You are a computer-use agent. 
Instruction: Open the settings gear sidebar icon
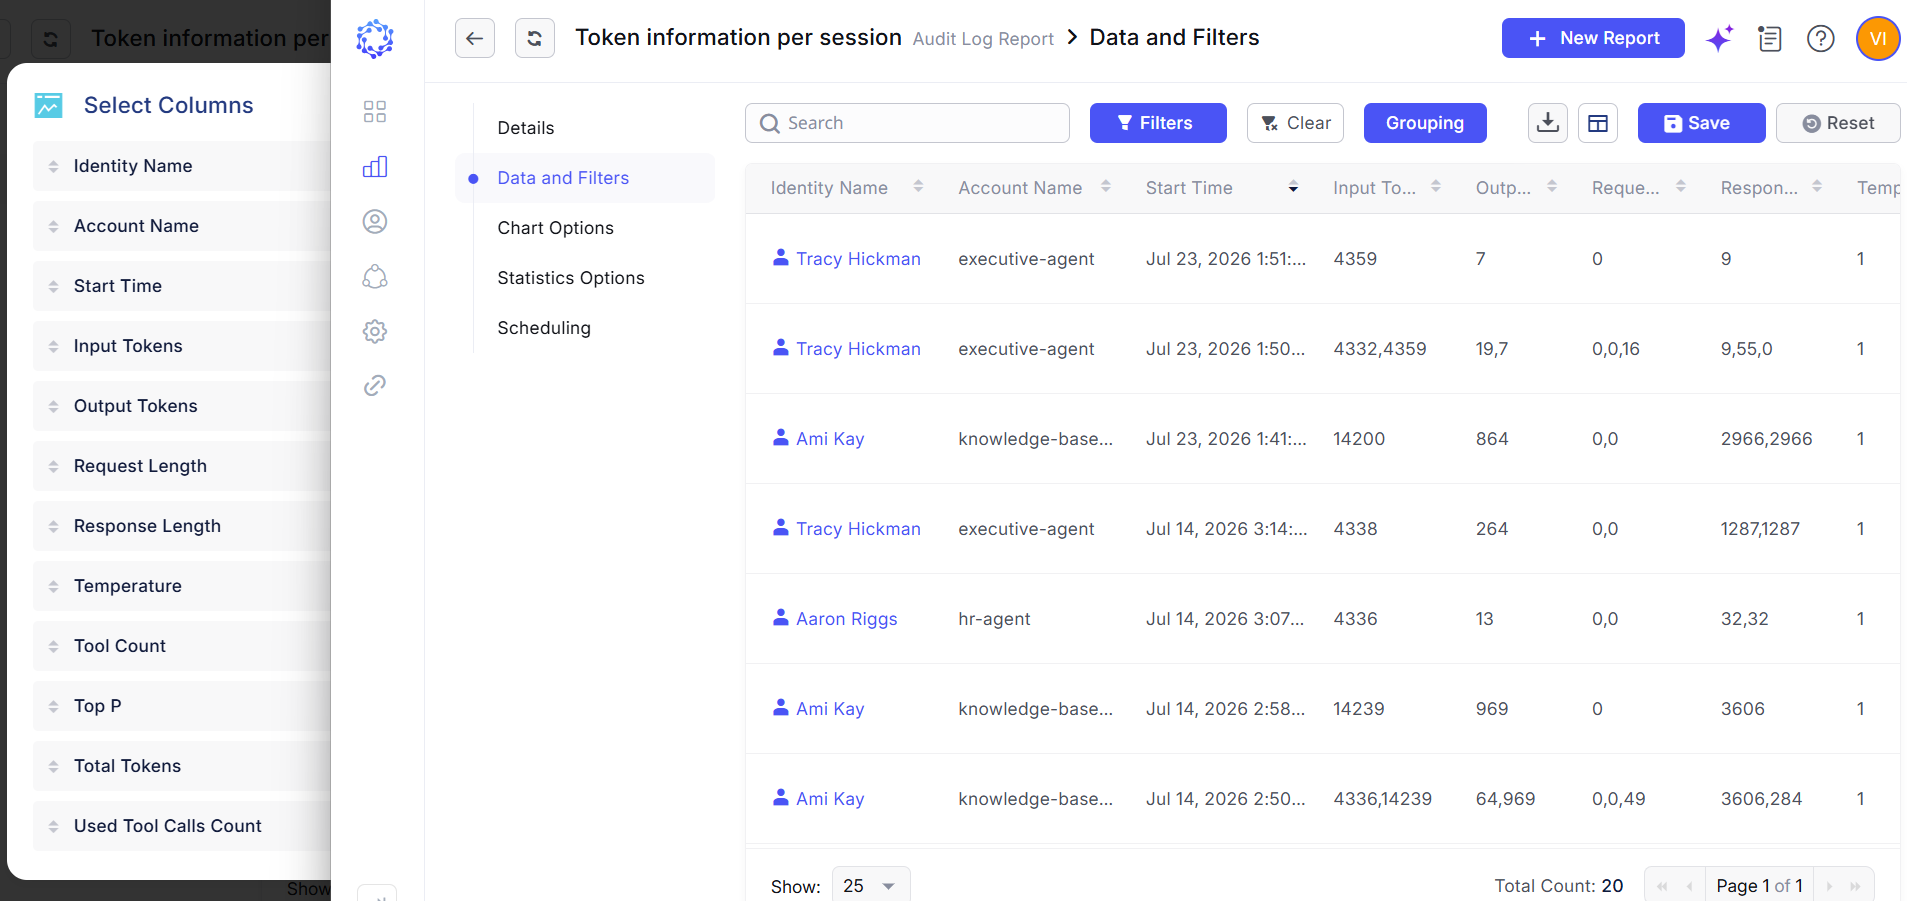click(x=375, y=331)
